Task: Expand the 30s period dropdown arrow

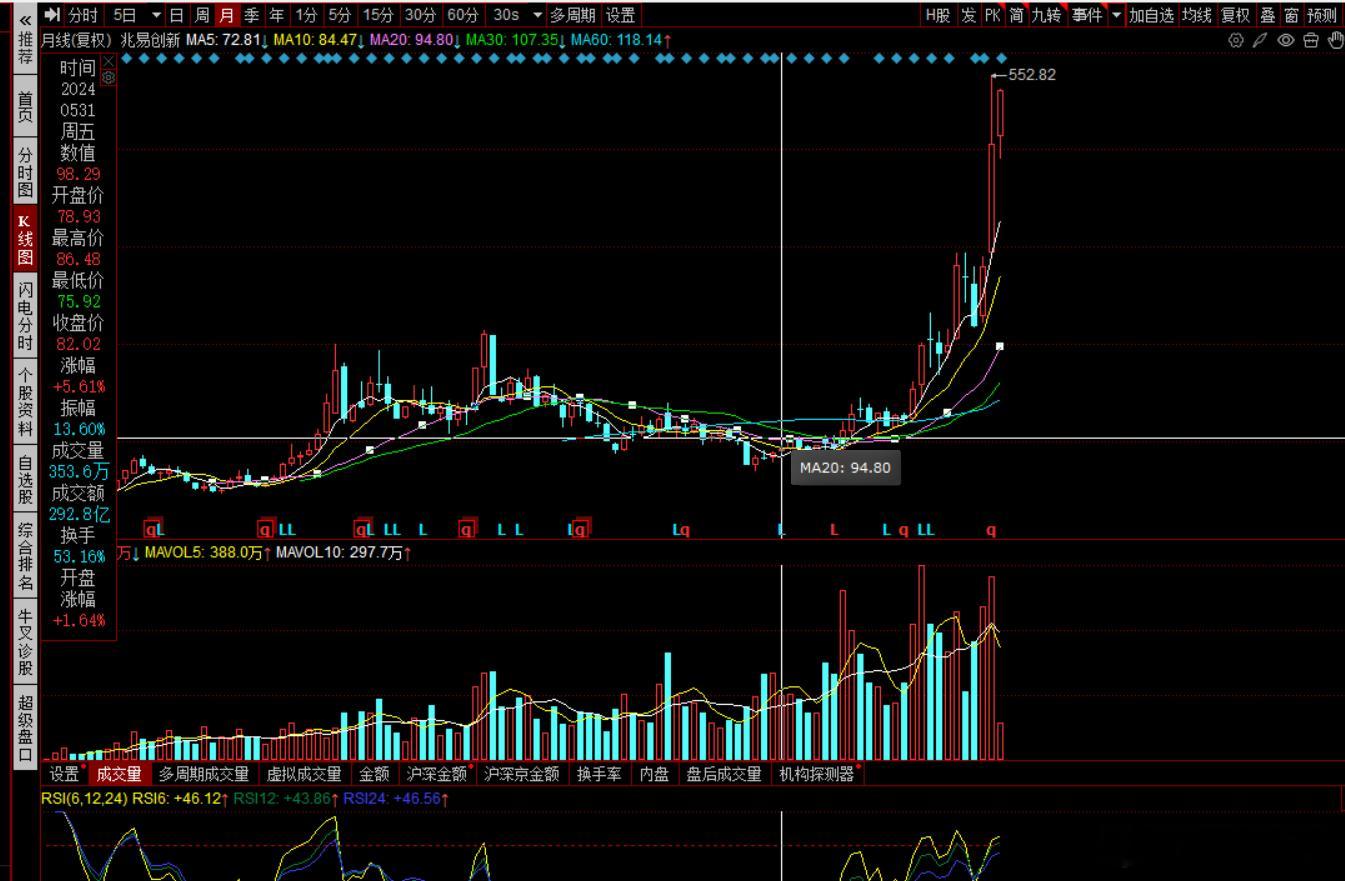Action: [x=538, y=15]
